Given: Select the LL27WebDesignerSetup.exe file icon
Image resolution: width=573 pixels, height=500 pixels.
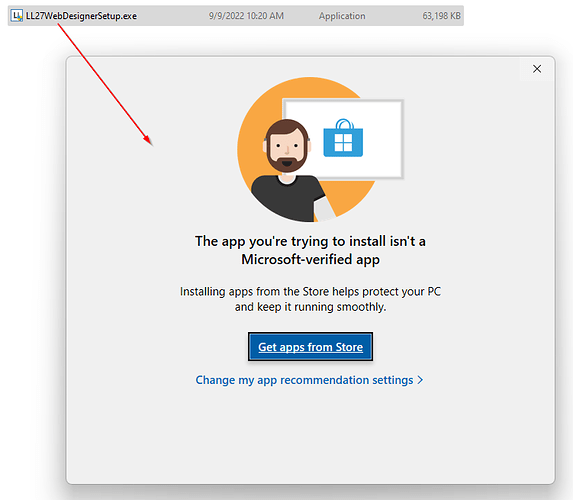Looking at the screenshot, I should point(16,16).
